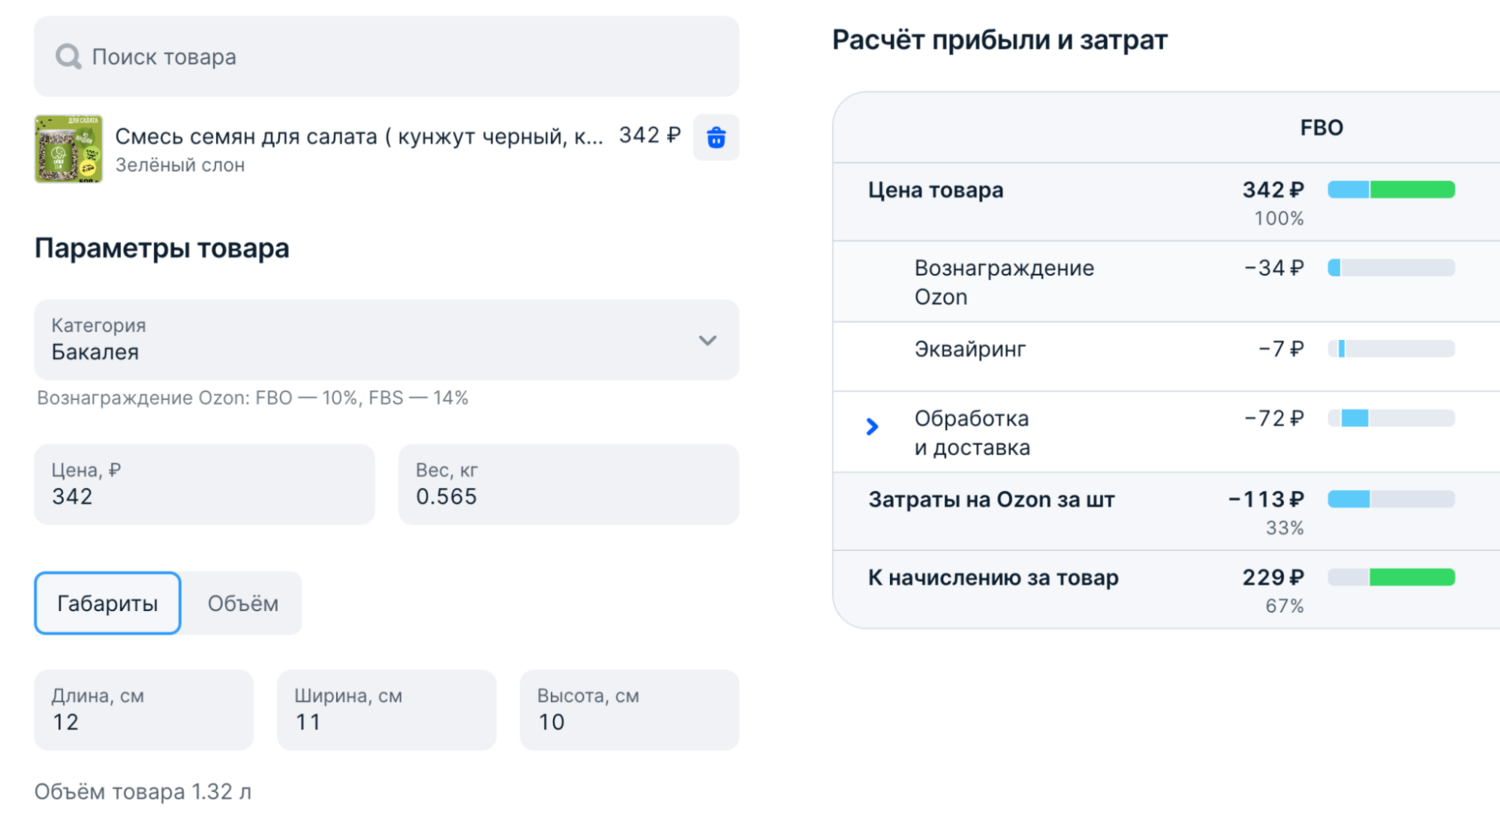Expand Обработка и доставка row arrow
1500x819 pixels.
(x=872, y=427)
